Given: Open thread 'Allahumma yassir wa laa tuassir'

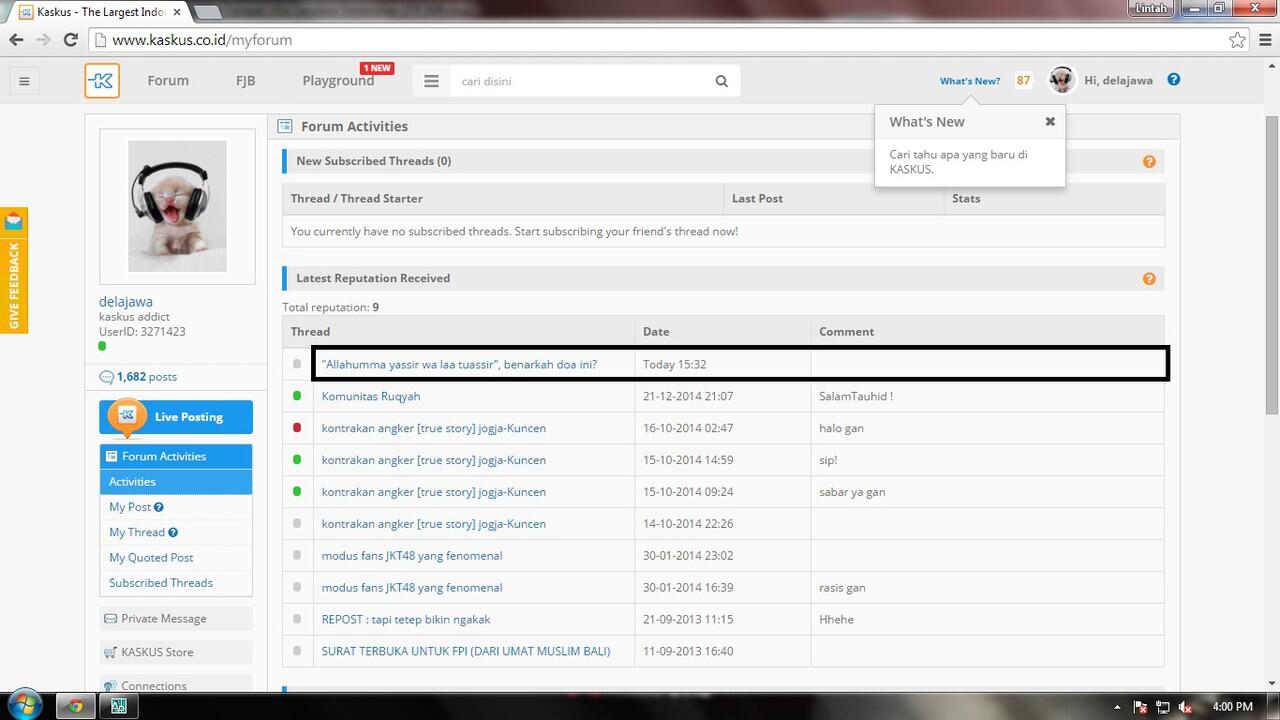Looking at the screenshot, I should coord(459,364).
